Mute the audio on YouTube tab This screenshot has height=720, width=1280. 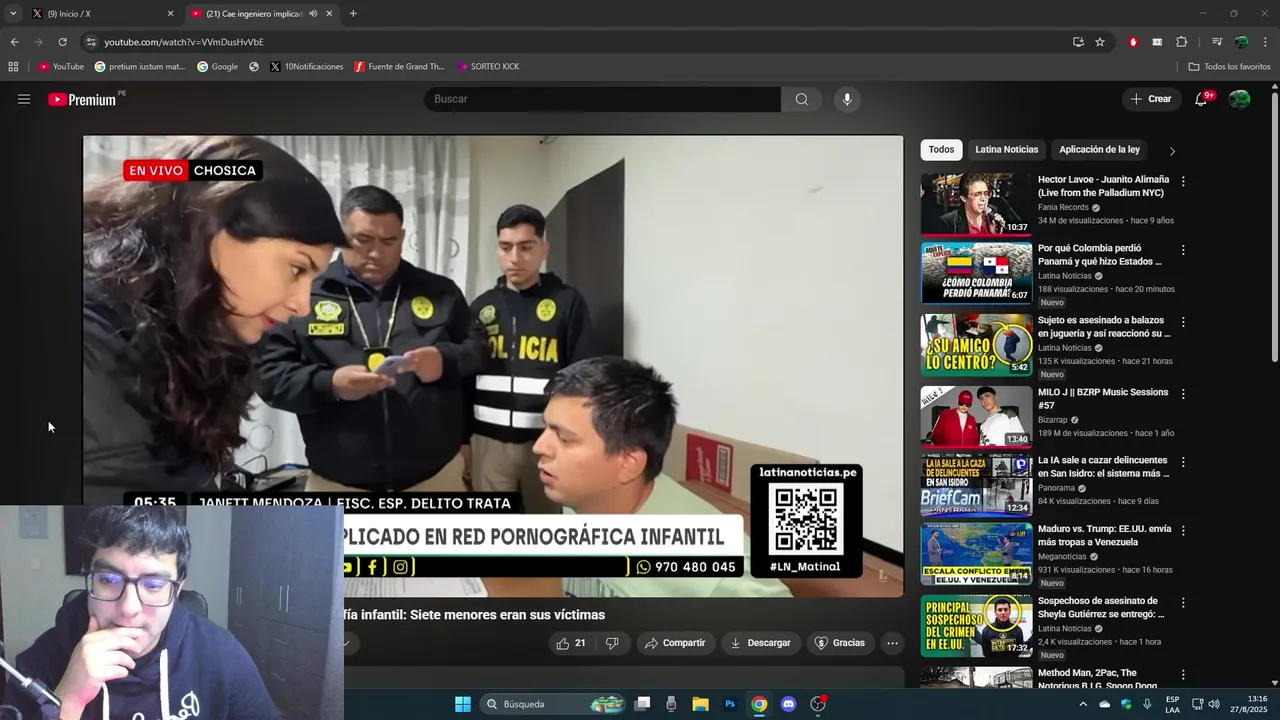(313, 14)
